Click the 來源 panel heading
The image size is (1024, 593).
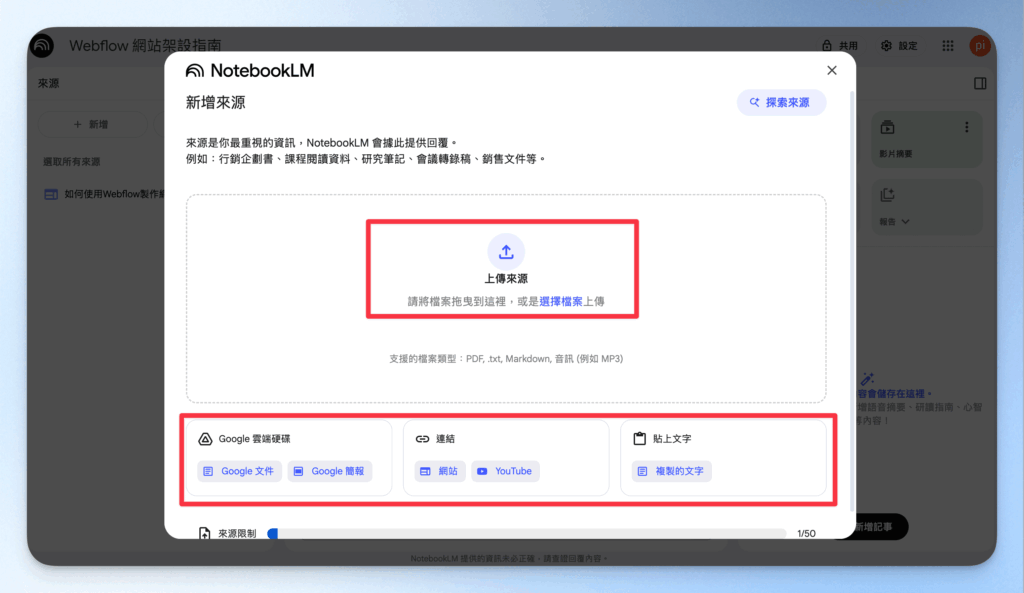[x=48, y=84]
